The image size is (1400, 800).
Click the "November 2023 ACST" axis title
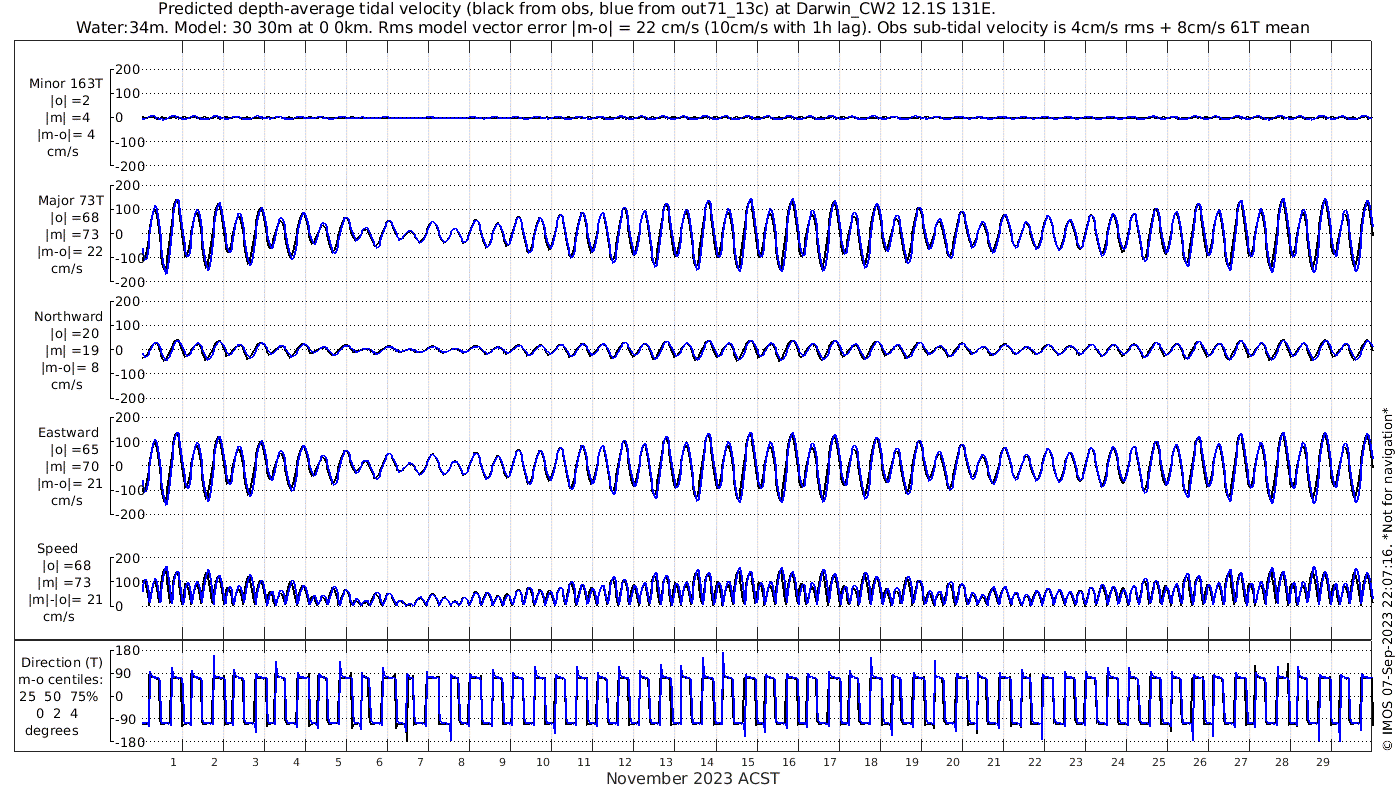coord(693,778)
